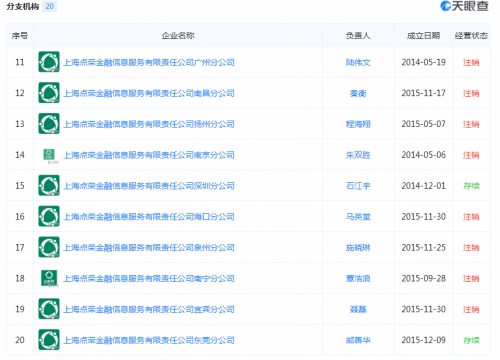Open the 负责人 name link in row 11
This screenshot has width=500, height=360.
(x=358, y=62)
